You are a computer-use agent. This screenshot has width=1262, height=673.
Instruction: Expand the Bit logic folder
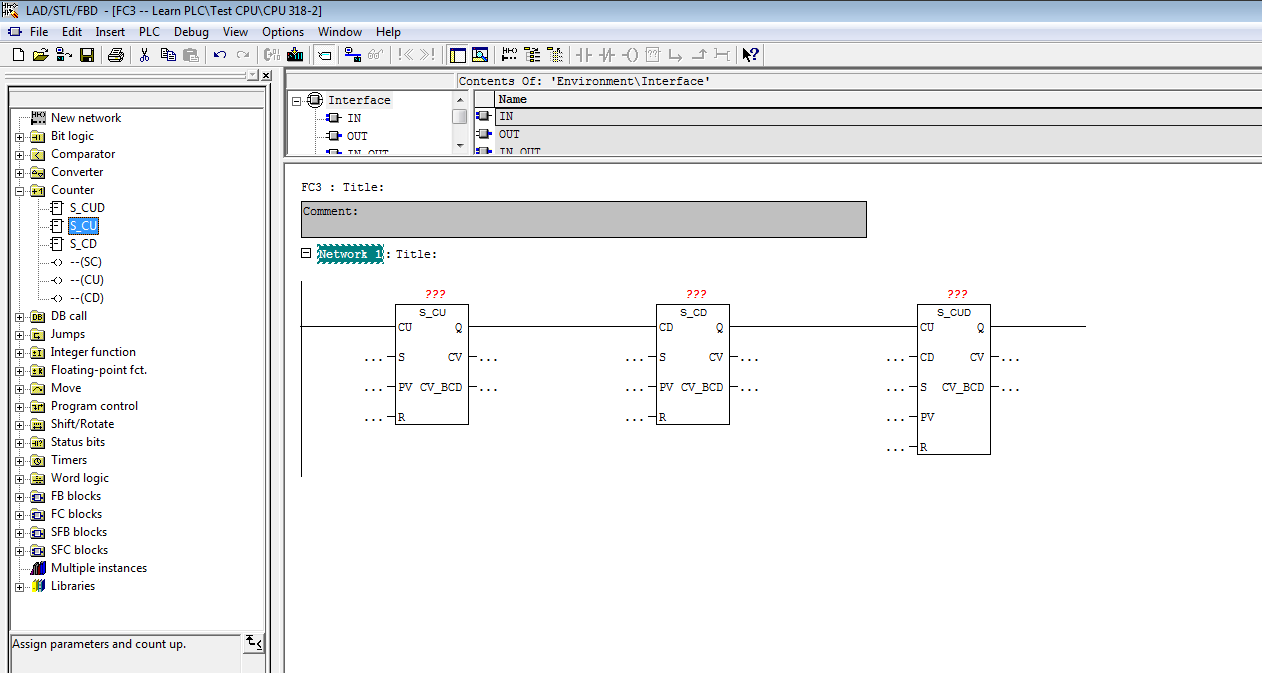(x=20, y=135)
